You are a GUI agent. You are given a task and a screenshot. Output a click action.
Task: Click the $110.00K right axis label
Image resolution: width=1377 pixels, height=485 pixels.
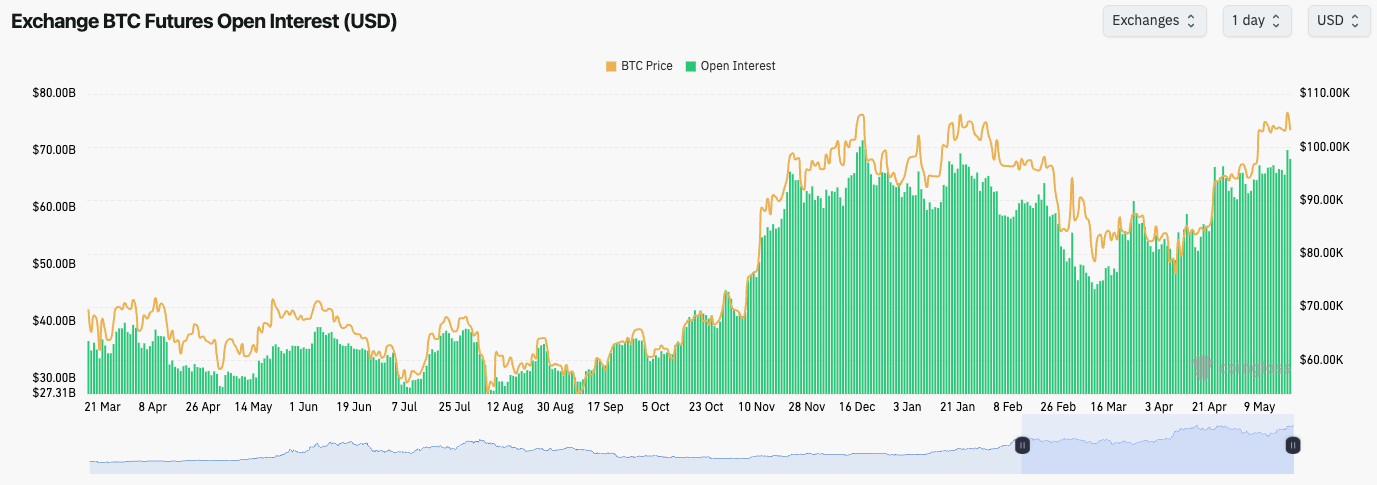pyautogui.click(x=1325, y=93)
